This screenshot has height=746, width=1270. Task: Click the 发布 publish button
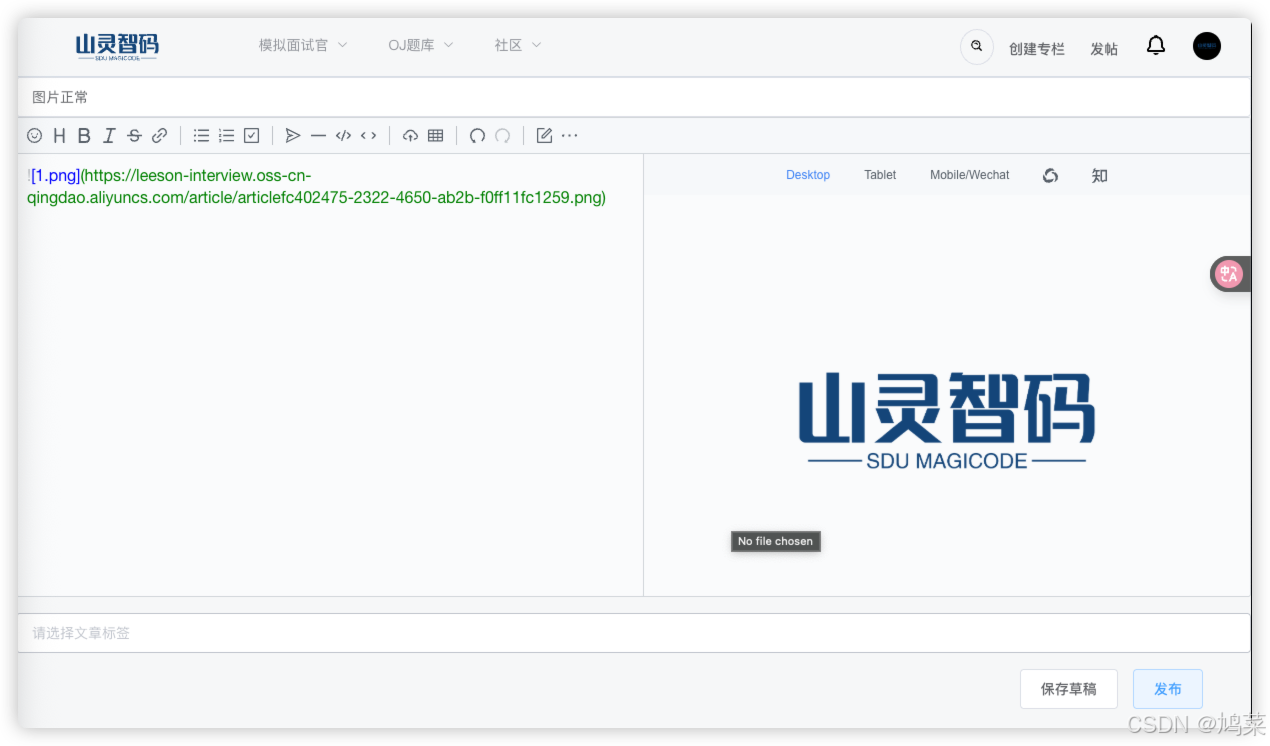(1168, 689)
